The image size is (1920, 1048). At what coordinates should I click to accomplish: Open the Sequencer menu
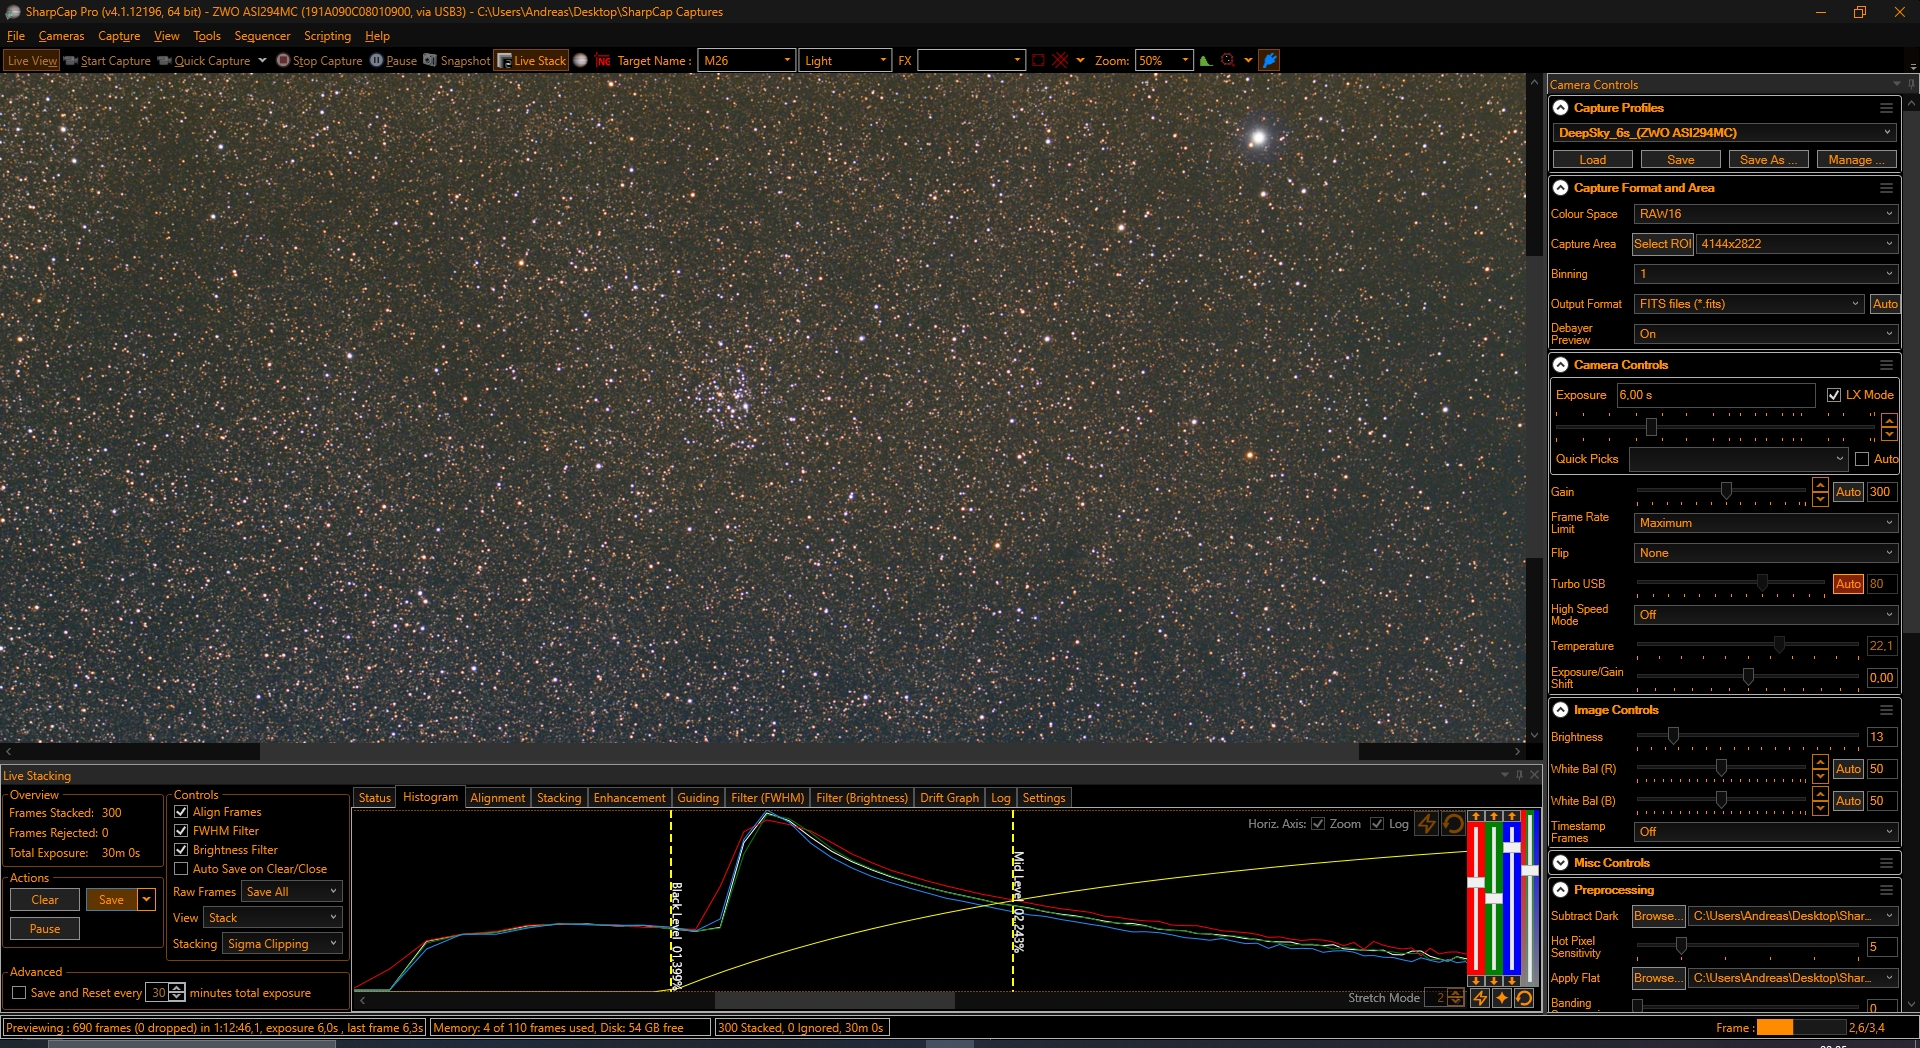(x=262, y=36)
